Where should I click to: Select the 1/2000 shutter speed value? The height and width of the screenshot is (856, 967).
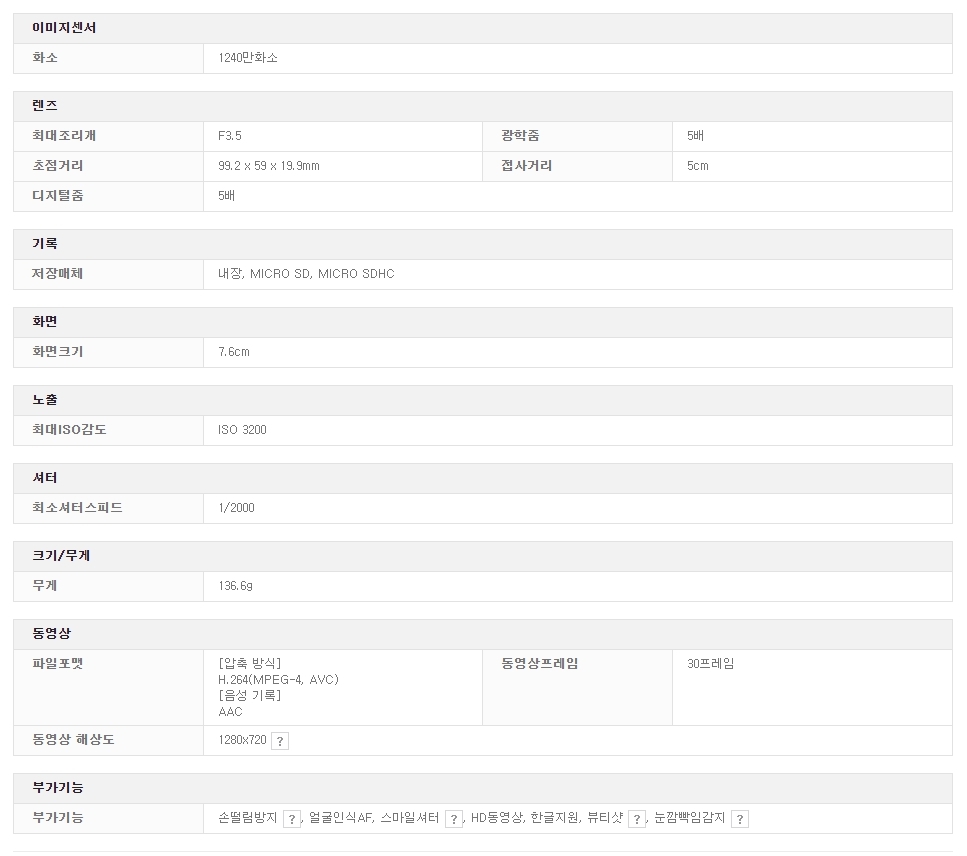pyautogui.click(x=236, y=508)
